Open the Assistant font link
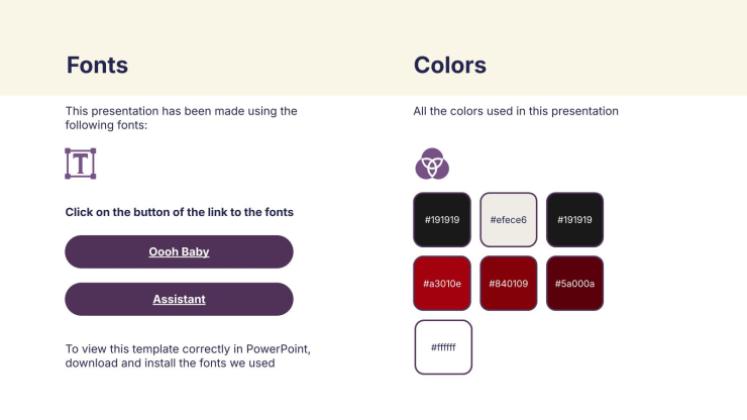This screenshot has height=420, width=747. click(x=179, y=299)
